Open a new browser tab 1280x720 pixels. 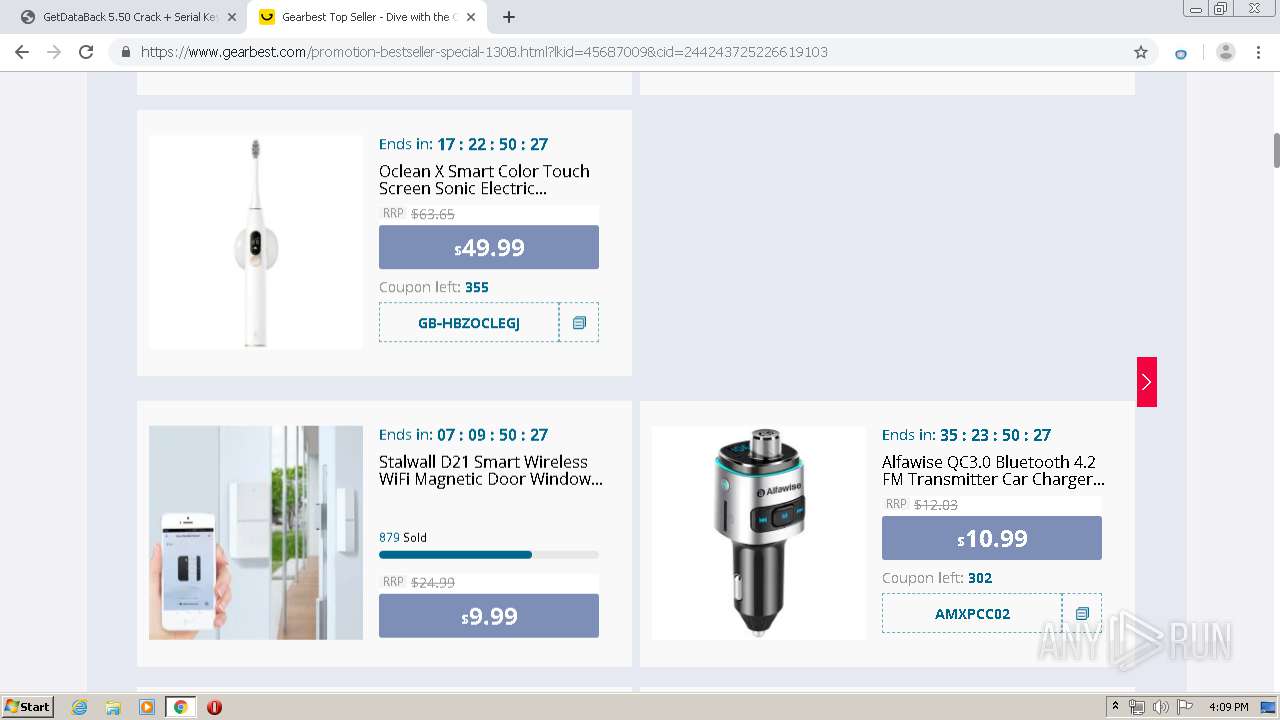click(509, 17)
